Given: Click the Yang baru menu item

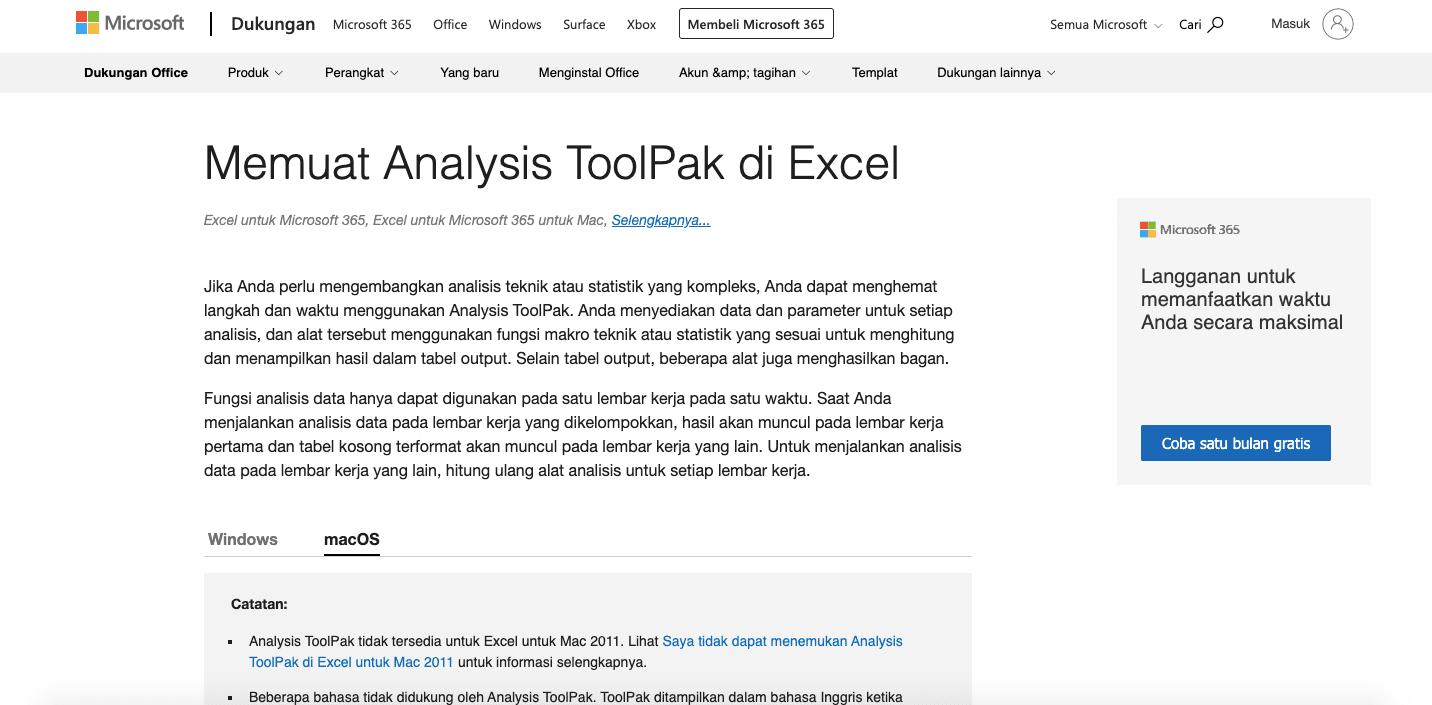Looking at the screenshot, I should (470, 72).
